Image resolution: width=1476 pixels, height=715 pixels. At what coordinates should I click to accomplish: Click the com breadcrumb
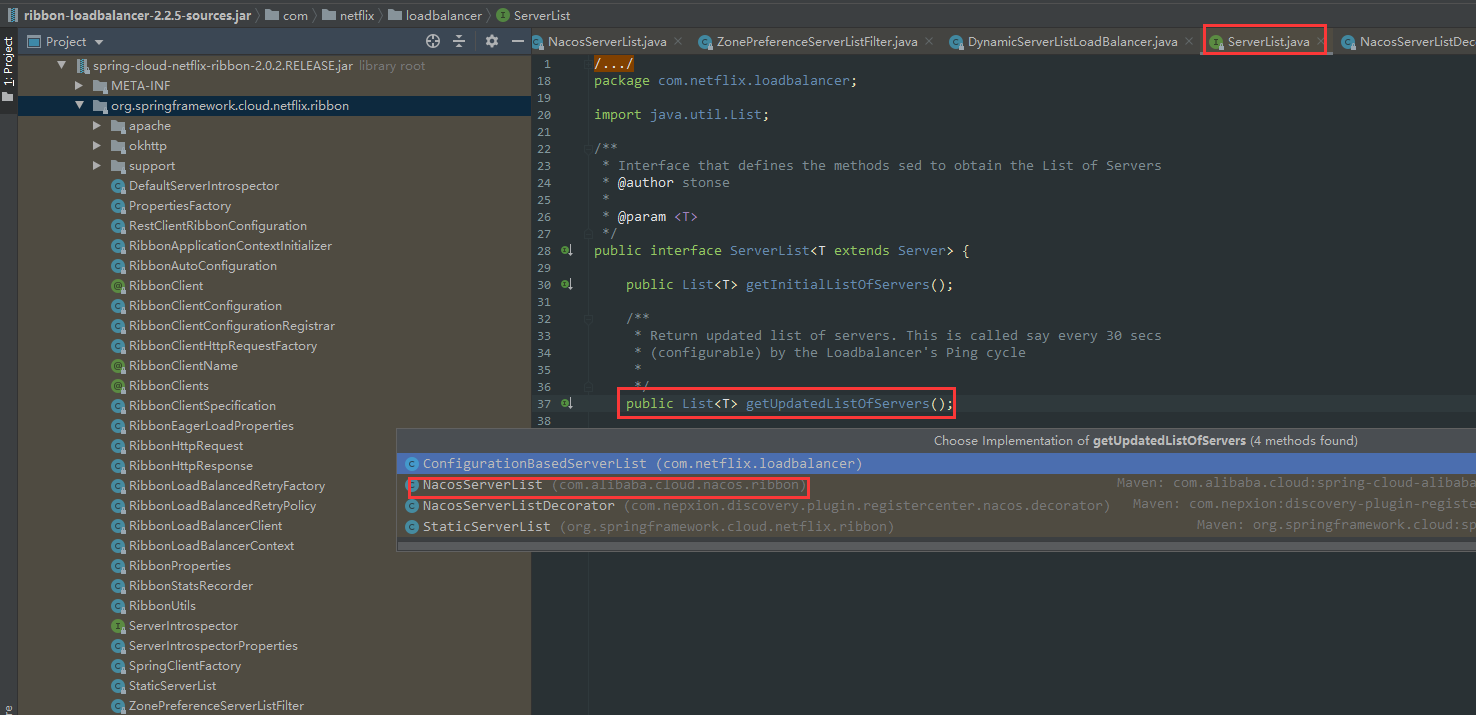tap(286, 15)
